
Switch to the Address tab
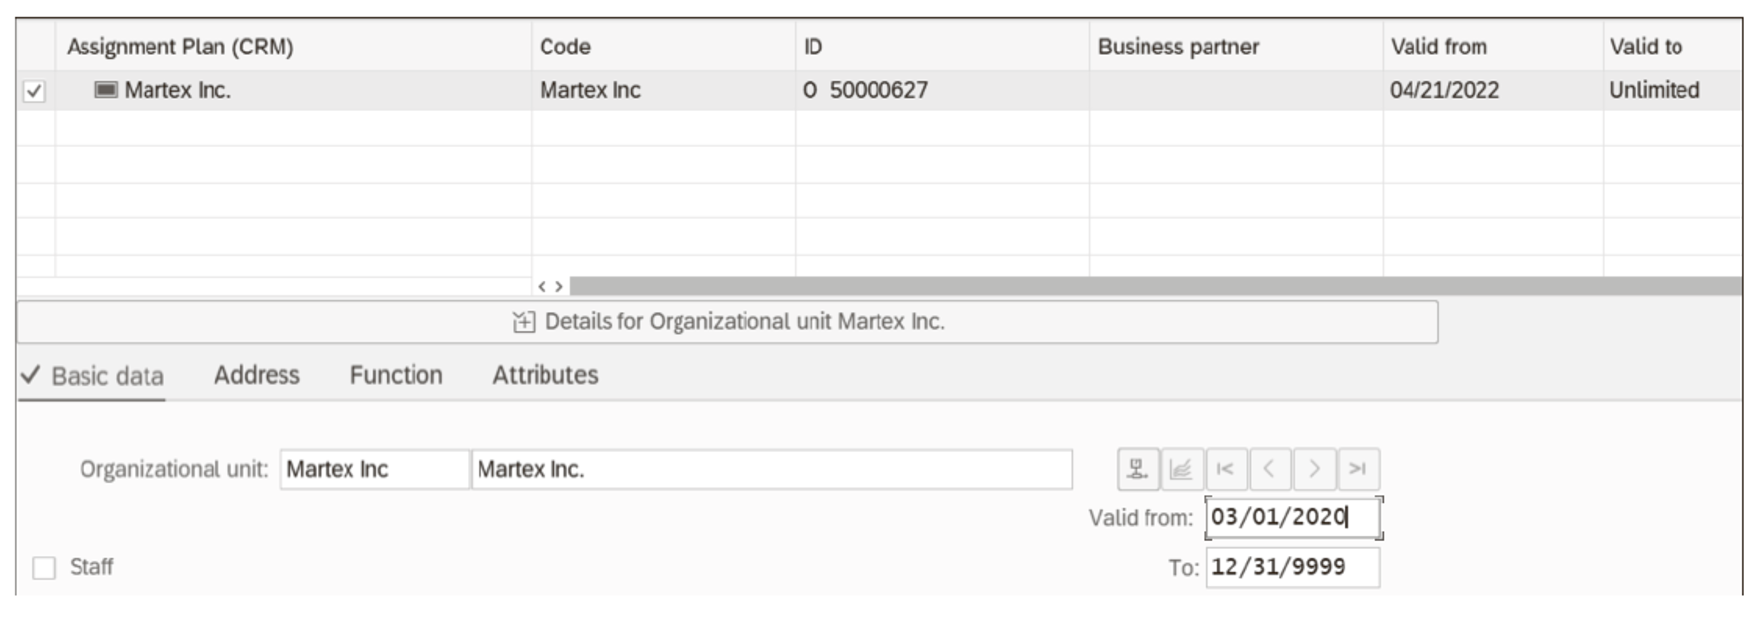256,375
